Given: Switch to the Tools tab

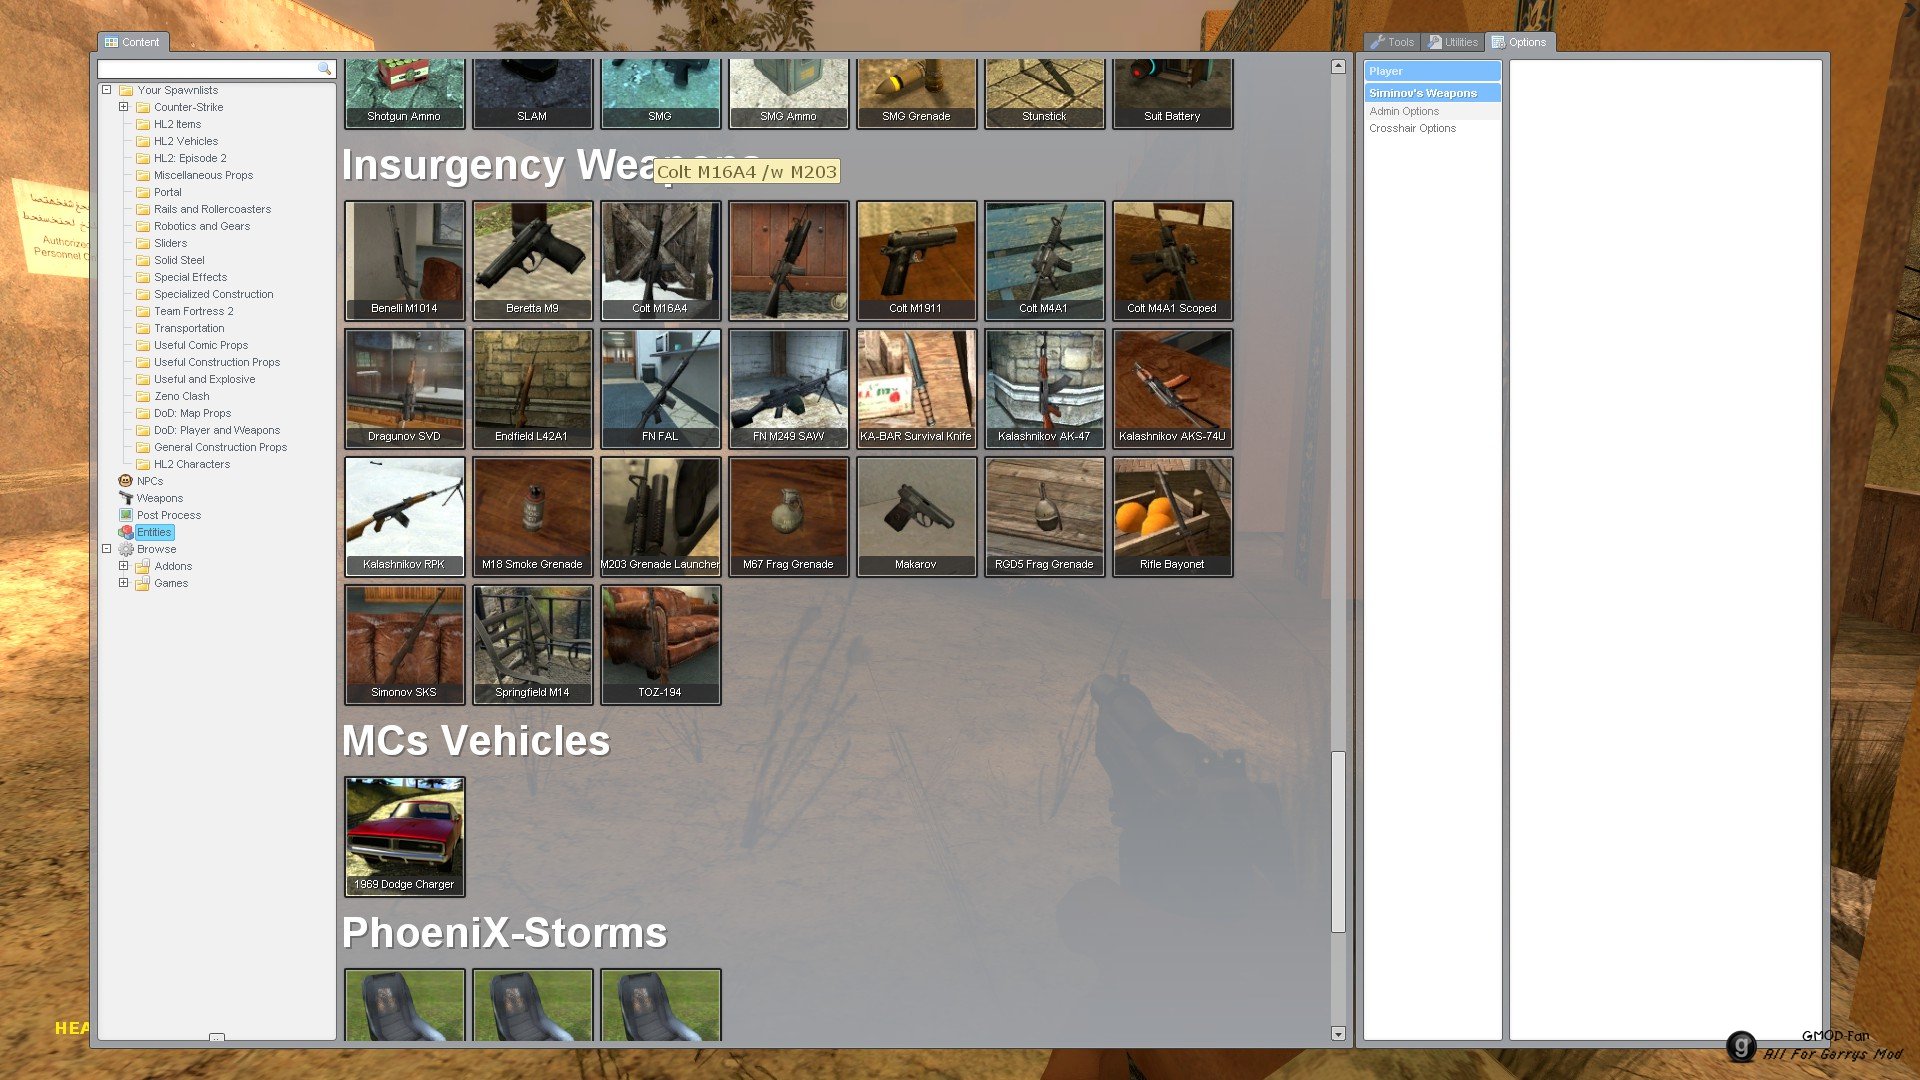Looking at the screenshot, I should [x=1392, y=42].
